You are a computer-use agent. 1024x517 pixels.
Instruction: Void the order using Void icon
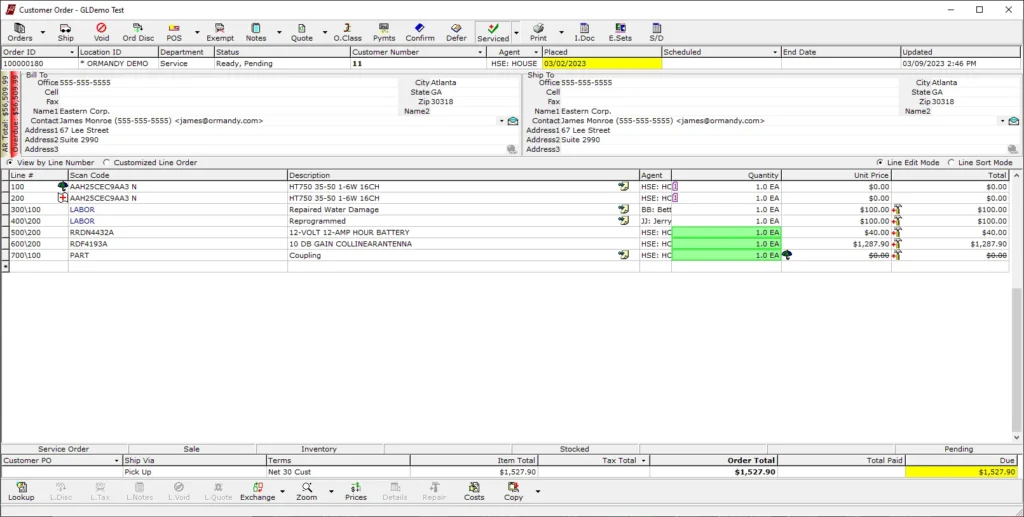(101, 32)
